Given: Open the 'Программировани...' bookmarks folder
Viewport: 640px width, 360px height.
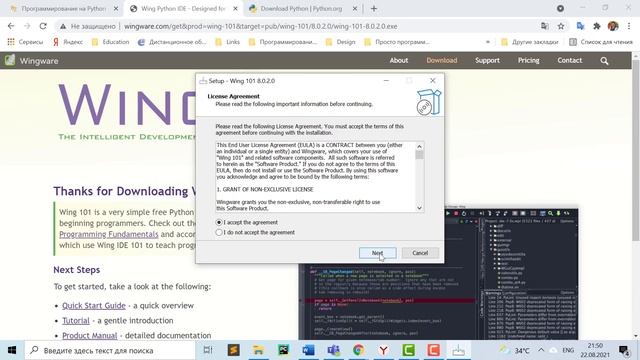Looking at the screenshot, I should [282, 42].
